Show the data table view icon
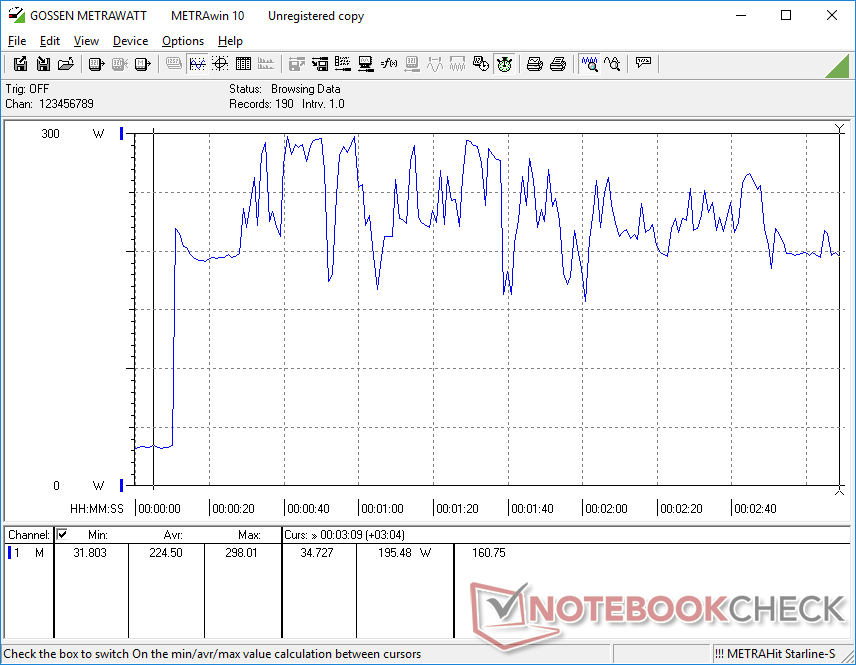 (243, 64)
